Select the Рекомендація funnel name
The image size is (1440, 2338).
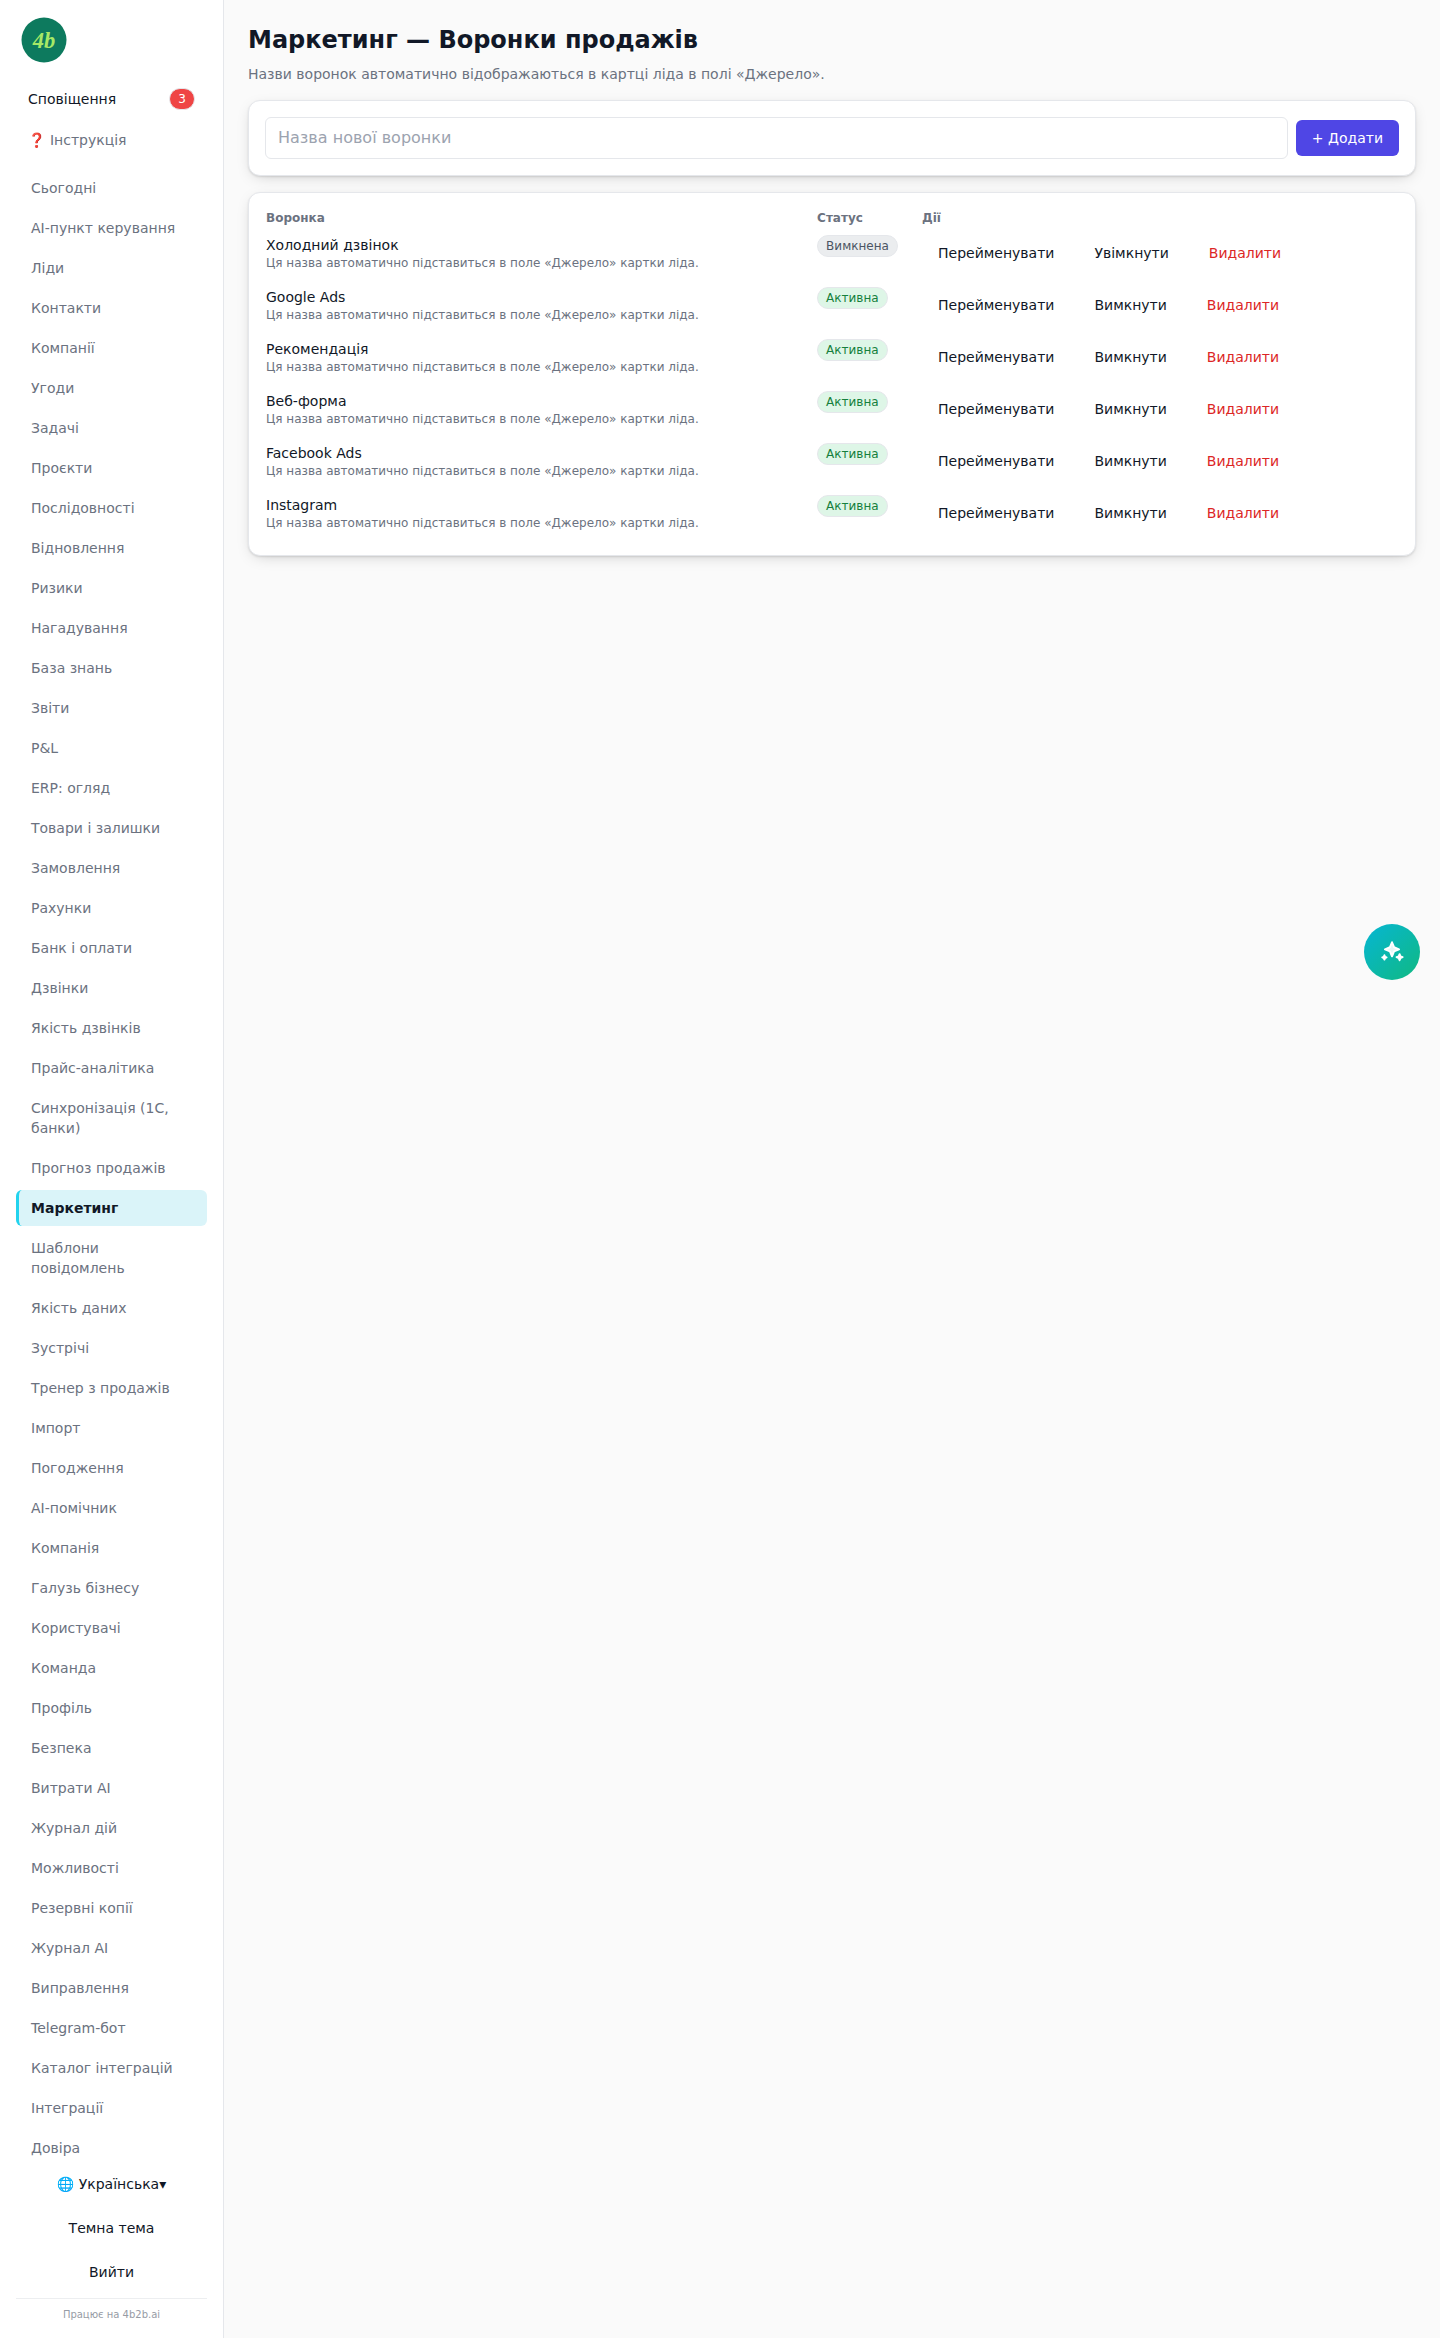click(317, 349)
